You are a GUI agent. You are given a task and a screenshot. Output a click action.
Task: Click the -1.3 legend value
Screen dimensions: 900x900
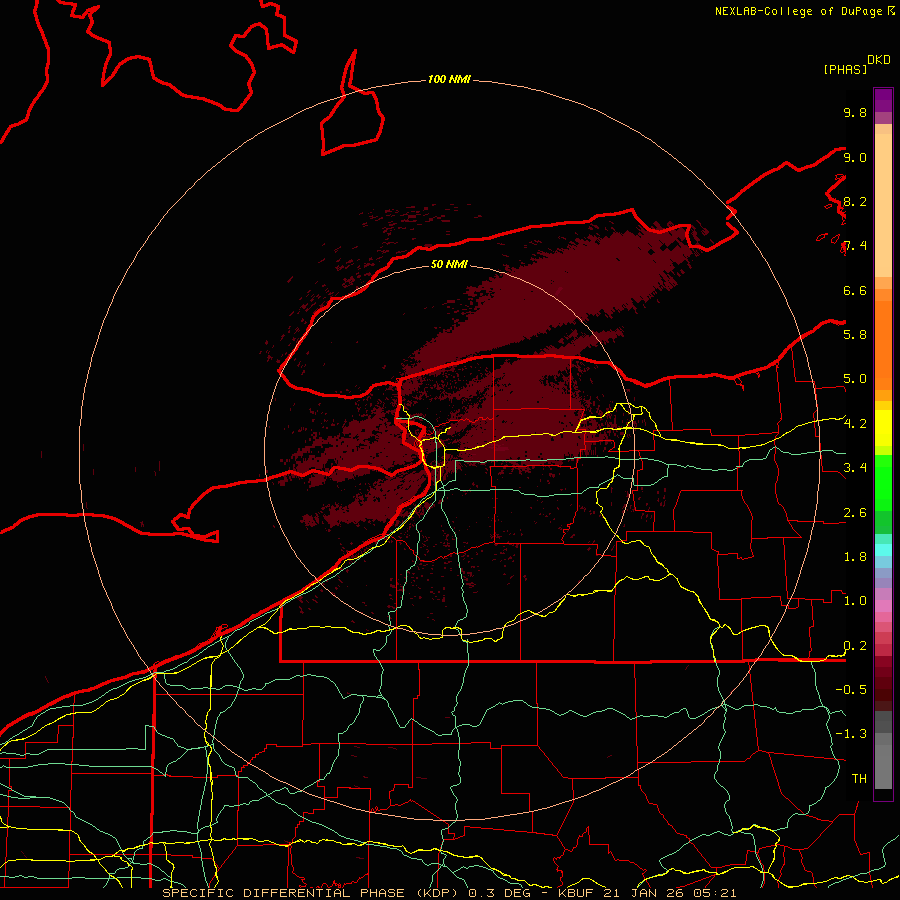[x=851, y=734]
